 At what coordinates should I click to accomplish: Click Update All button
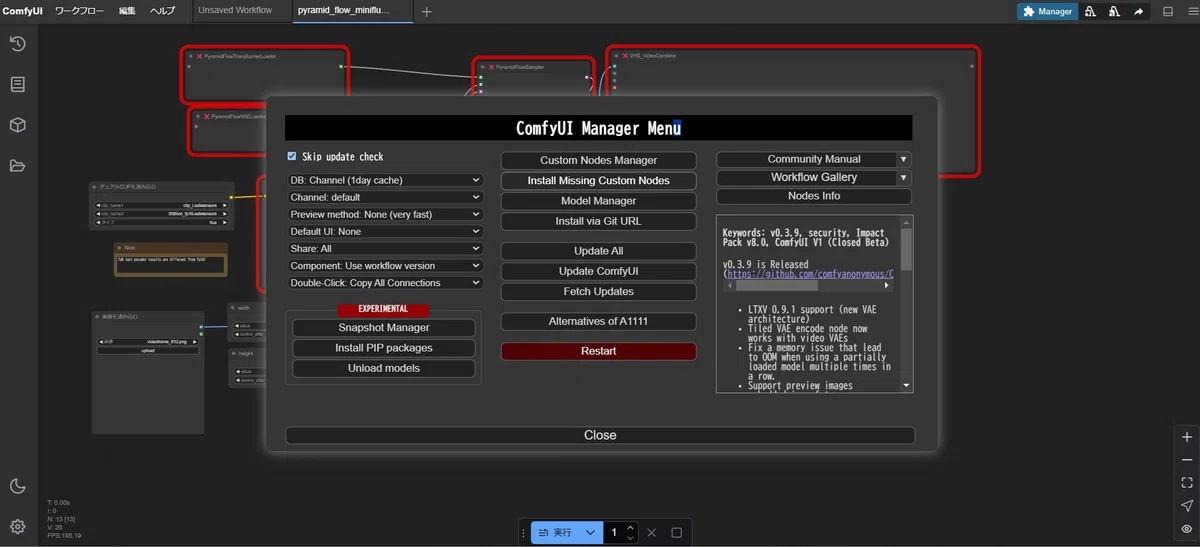(598, 251)
